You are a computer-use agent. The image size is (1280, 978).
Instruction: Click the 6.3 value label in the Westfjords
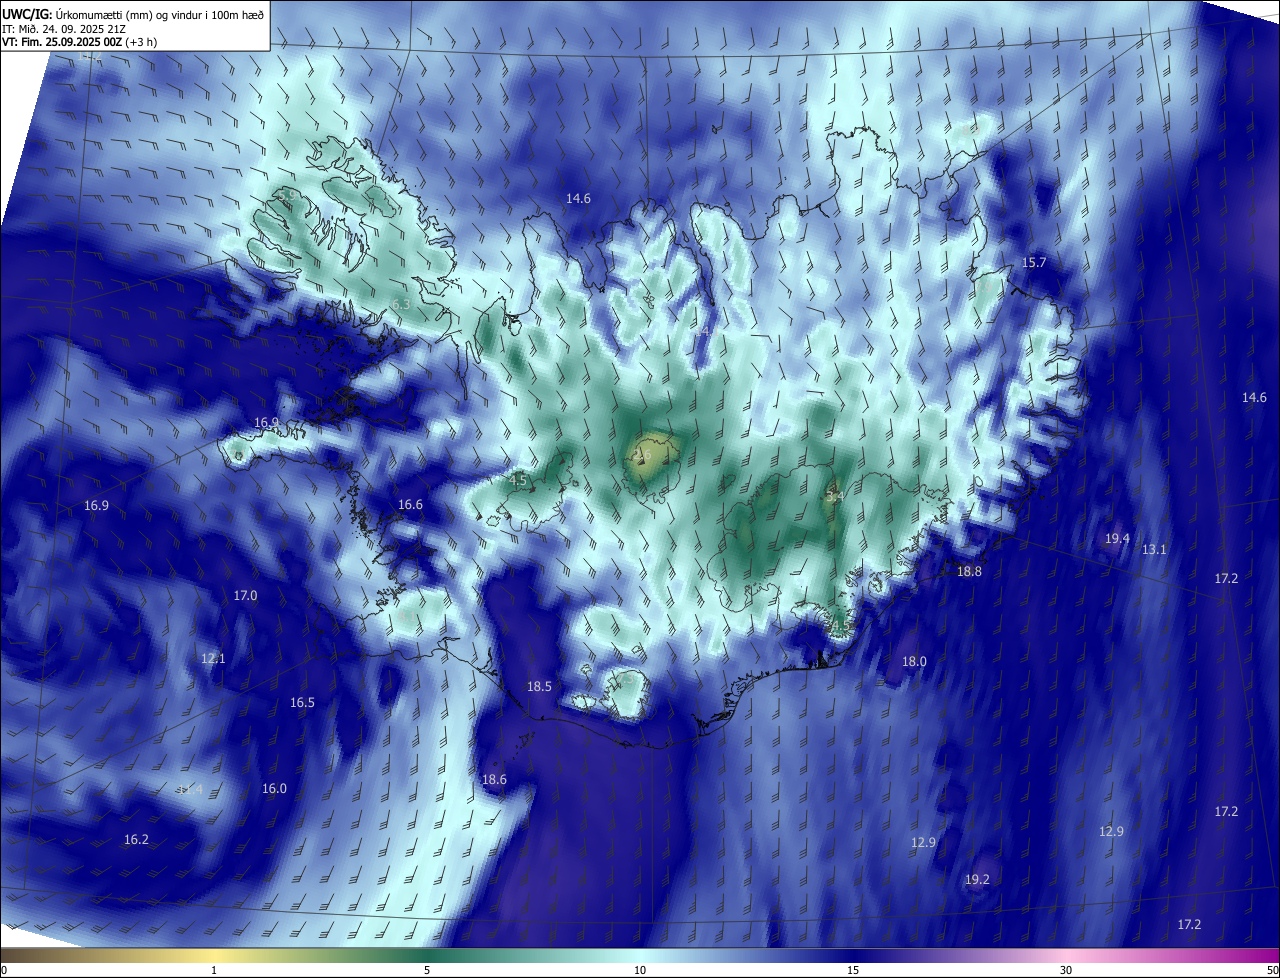point(401,304)
